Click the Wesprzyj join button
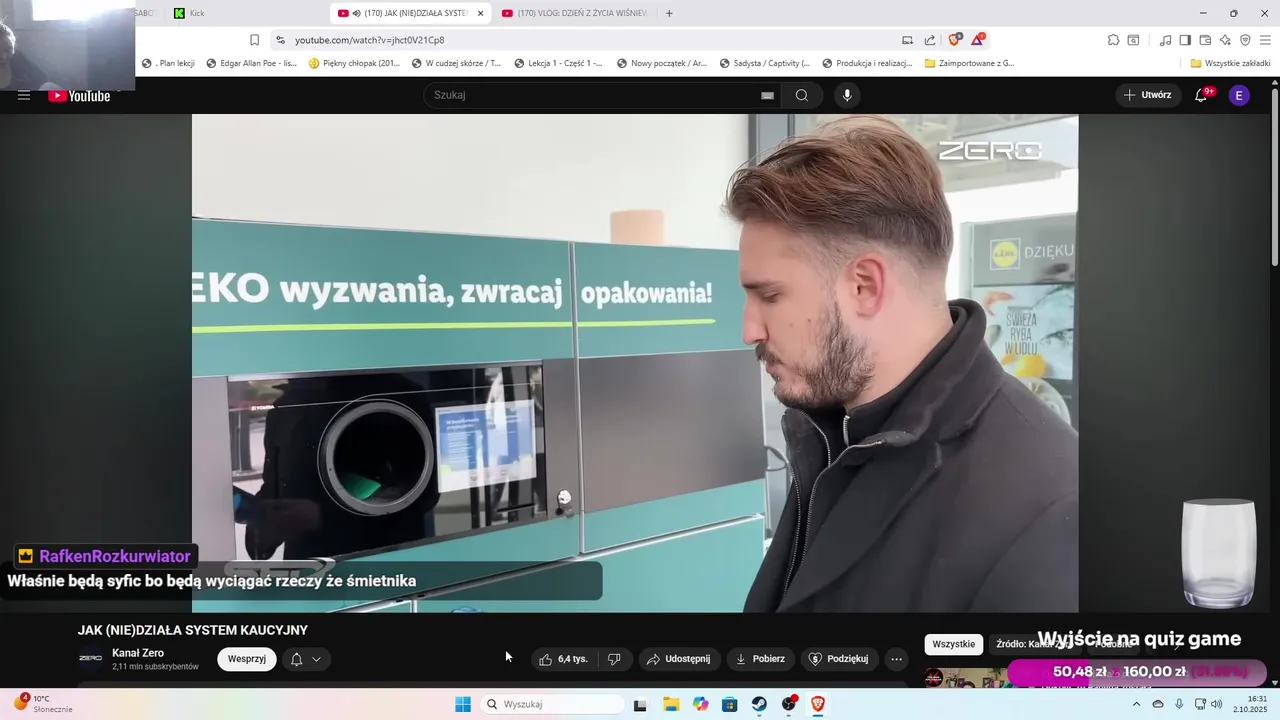 pyautogui.click(x=247, y=659)
